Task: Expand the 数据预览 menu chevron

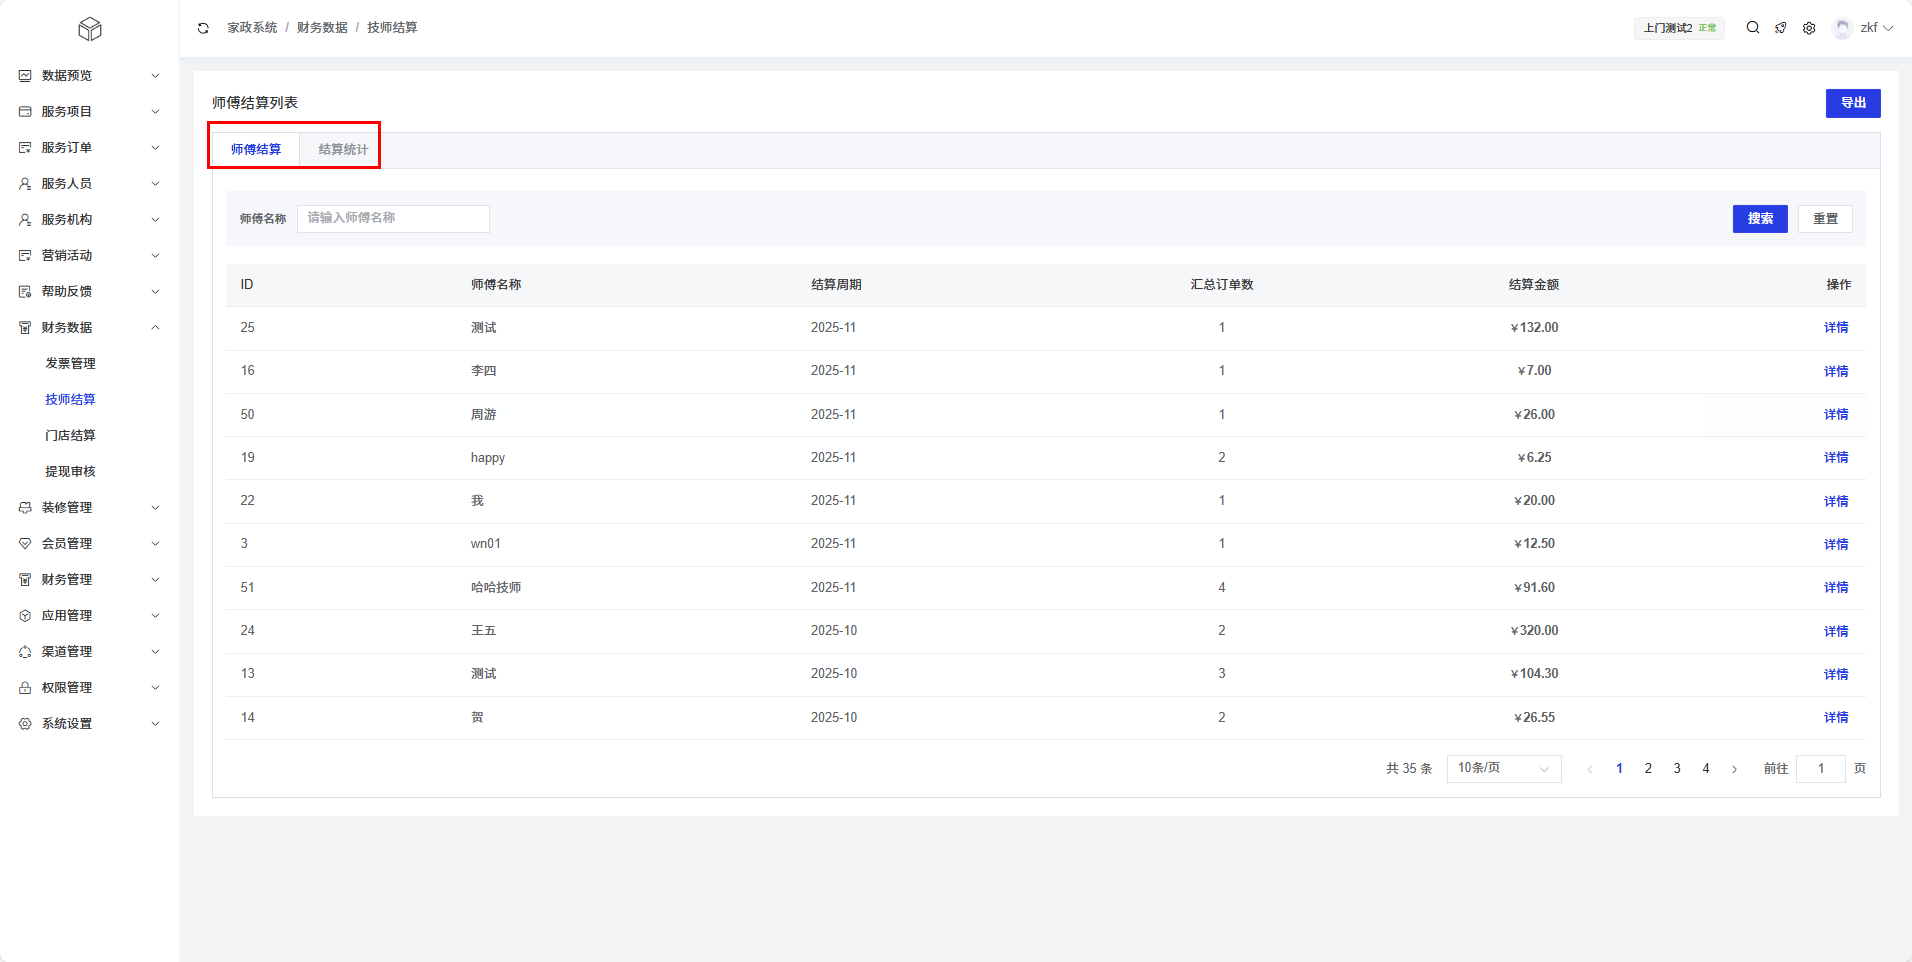Action: coord(155,76)
